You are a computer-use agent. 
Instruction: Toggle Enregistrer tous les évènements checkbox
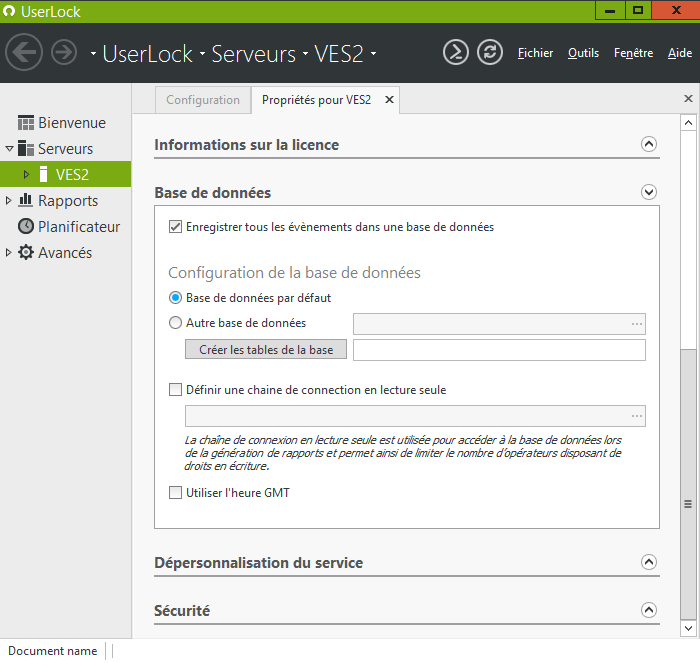[x=175, y=227]
